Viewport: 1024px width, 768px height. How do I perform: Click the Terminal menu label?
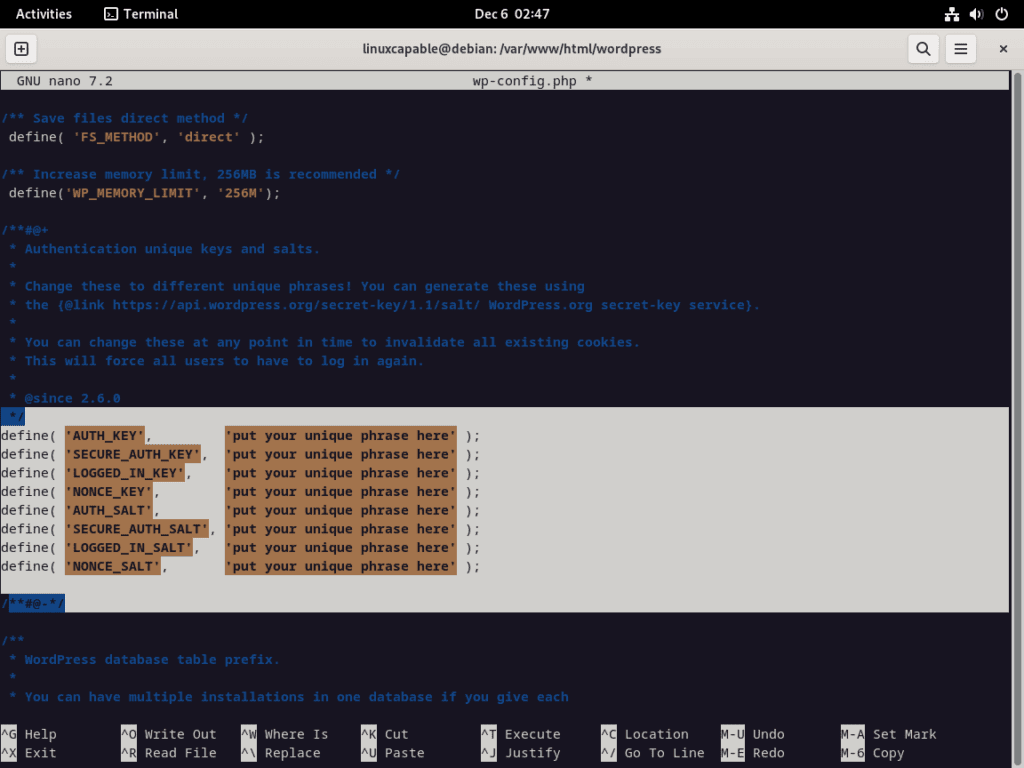point(149,13)
